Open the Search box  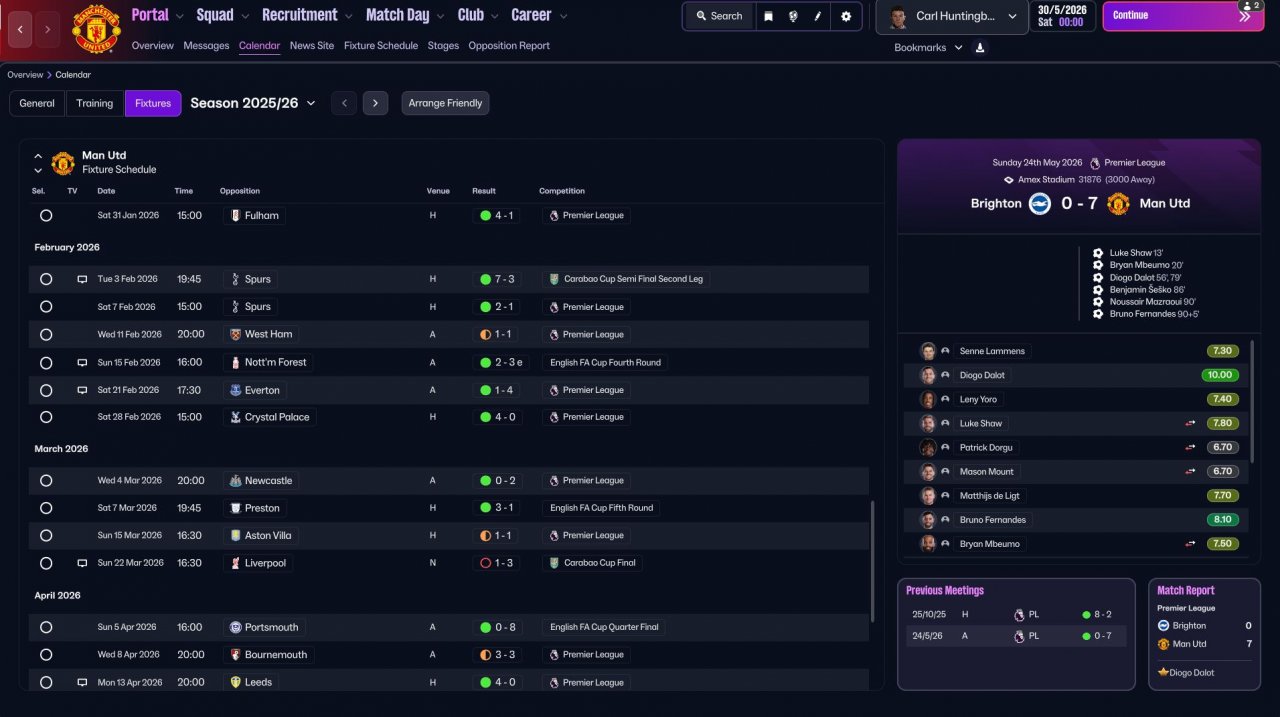[x=719, y=16]
